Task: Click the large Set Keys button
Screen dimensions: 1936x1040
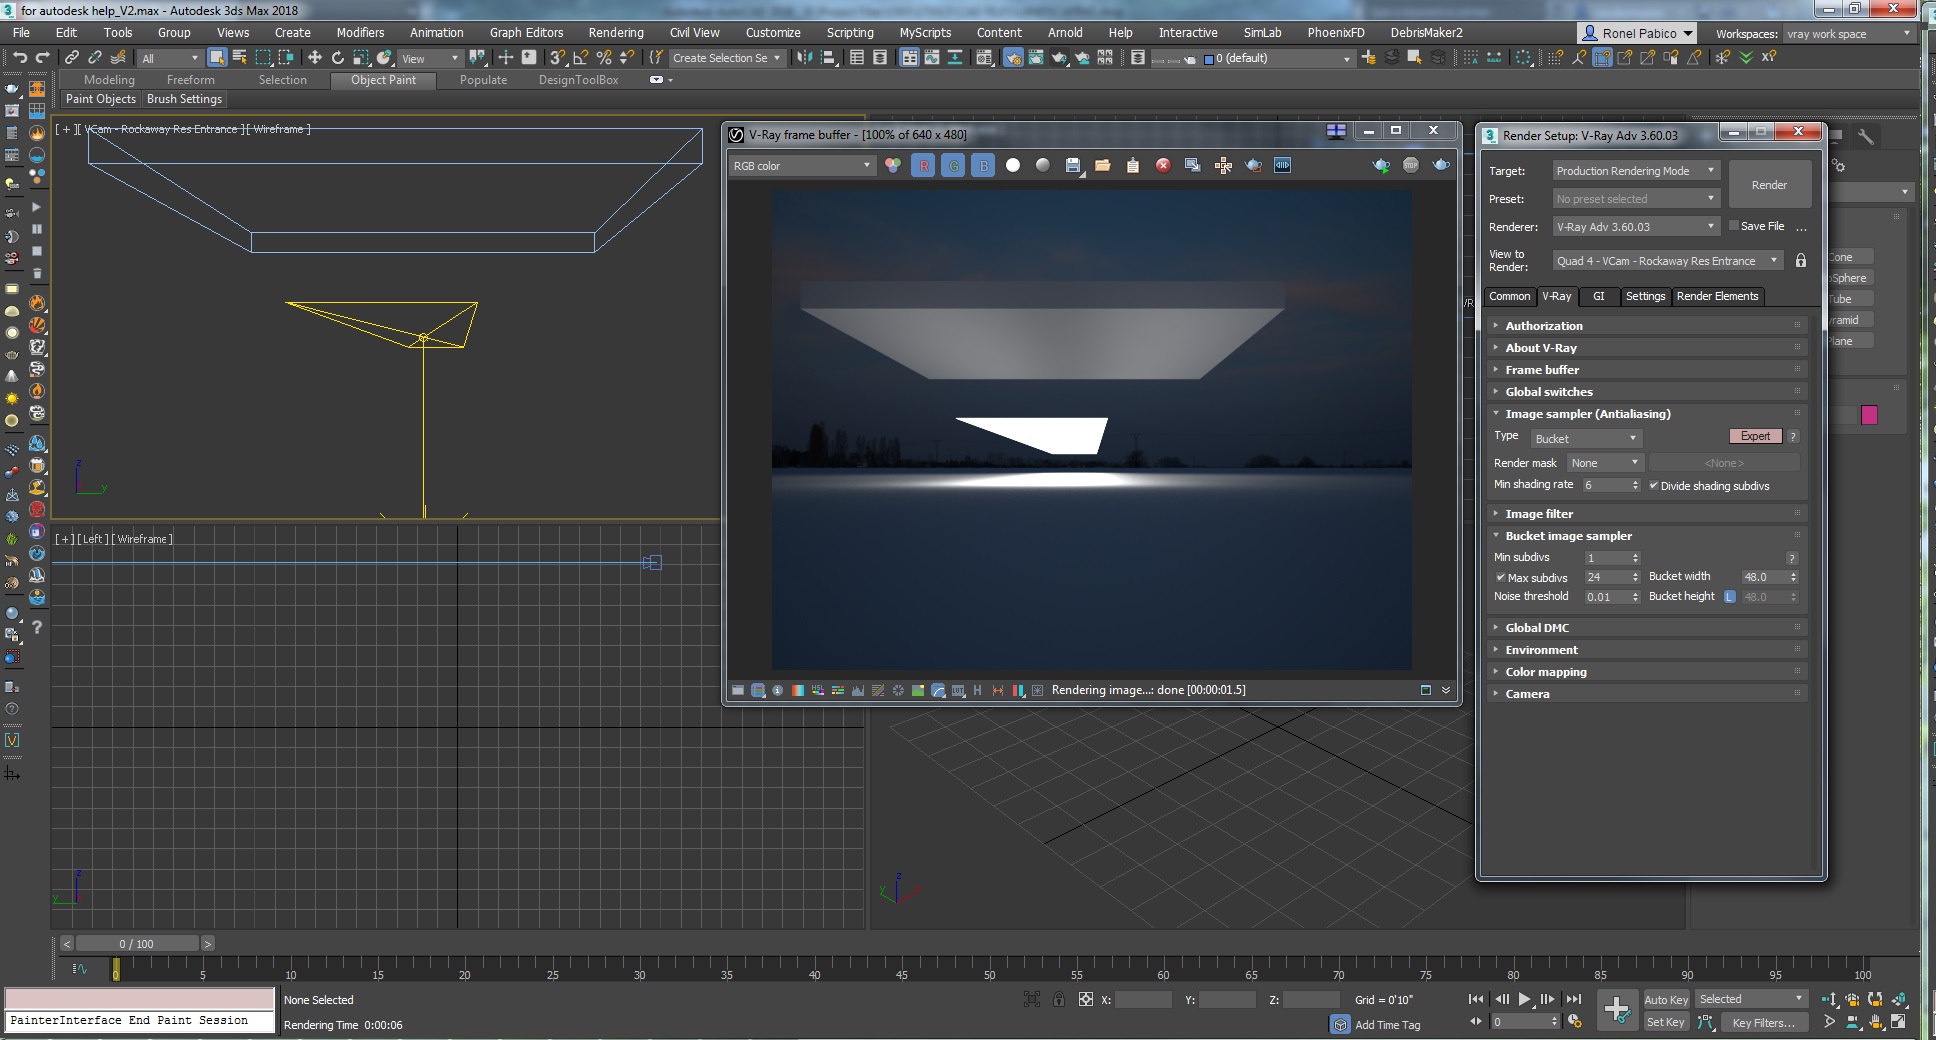Action: 1616,1009
